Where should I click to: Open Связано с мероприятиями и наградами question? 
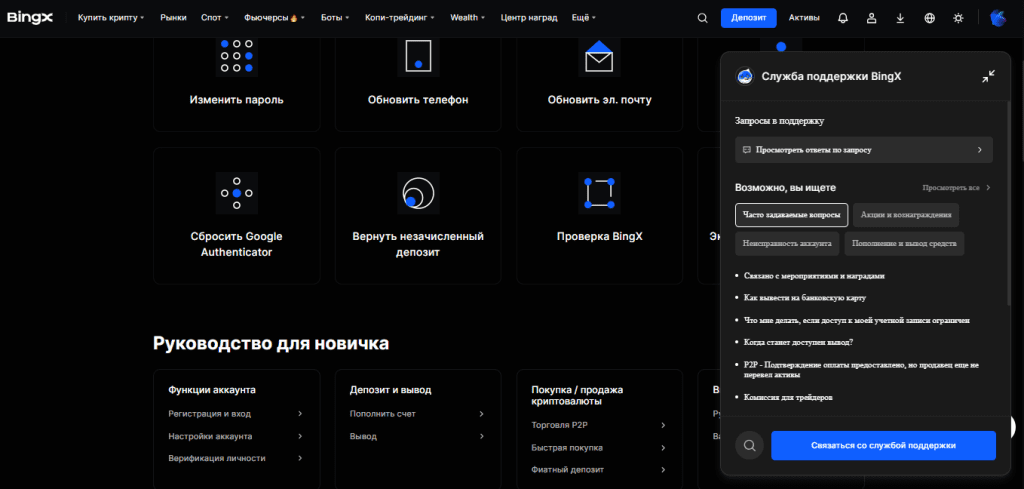814,276
